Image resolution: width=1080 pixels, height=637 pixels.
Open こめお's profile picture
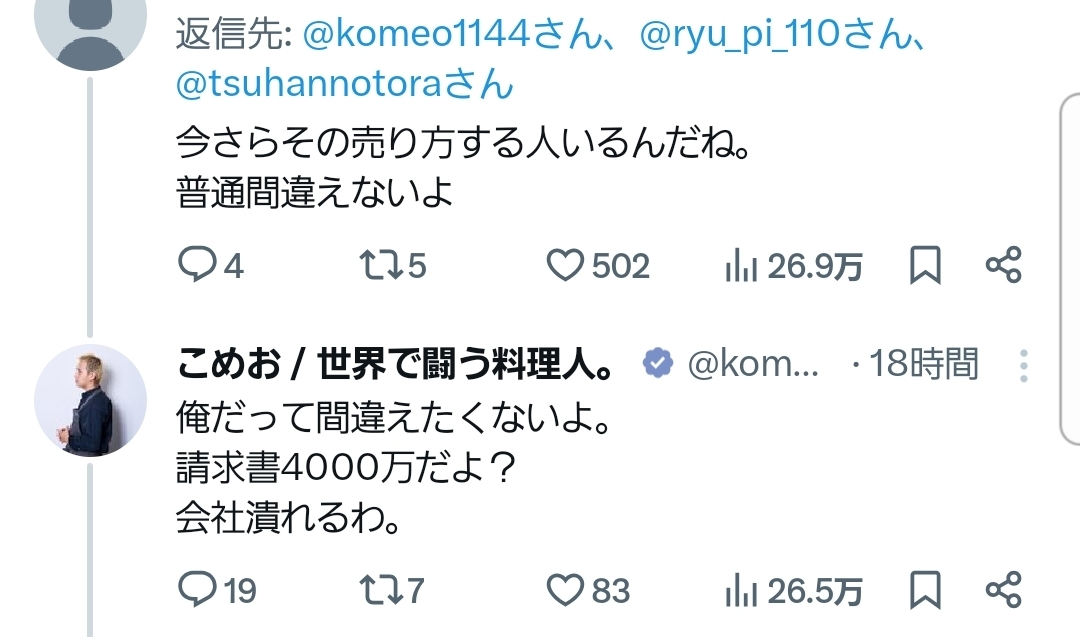pyautogui.click(x=90, y=400)
